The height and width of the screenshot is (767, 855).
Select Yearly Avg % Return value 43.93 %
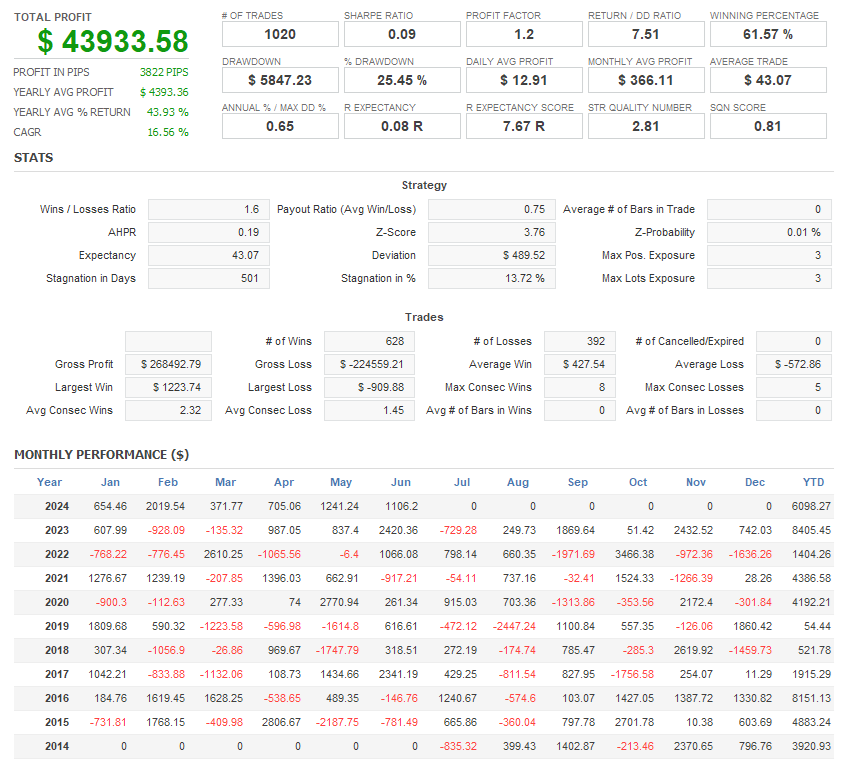[167, 112]
